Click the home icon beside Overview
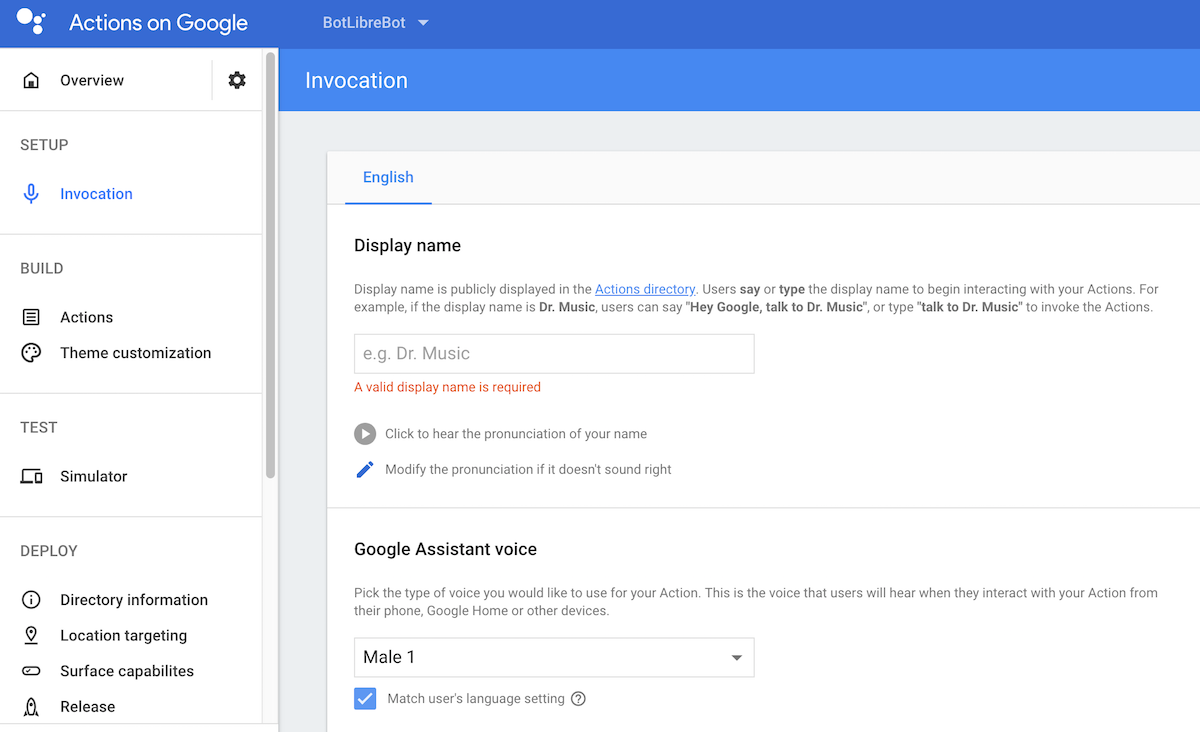1200x732 pixels. click(31, 80)
